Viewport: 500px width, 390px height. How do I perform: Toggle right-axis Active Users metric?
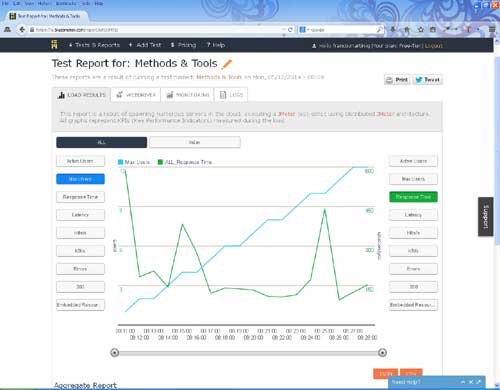click(413, 161)
